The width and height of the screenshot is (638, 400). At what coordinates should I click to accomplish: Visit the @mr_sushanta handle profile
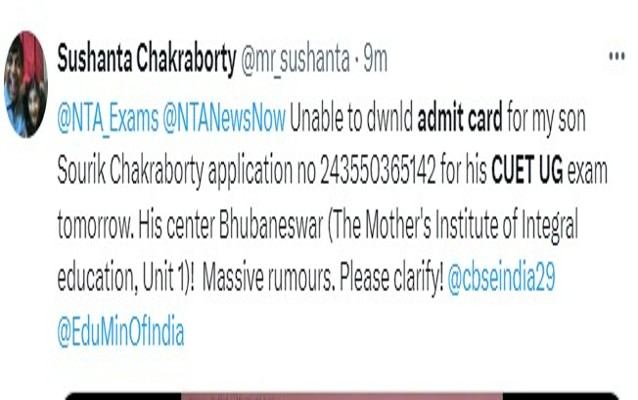(295, 59)
